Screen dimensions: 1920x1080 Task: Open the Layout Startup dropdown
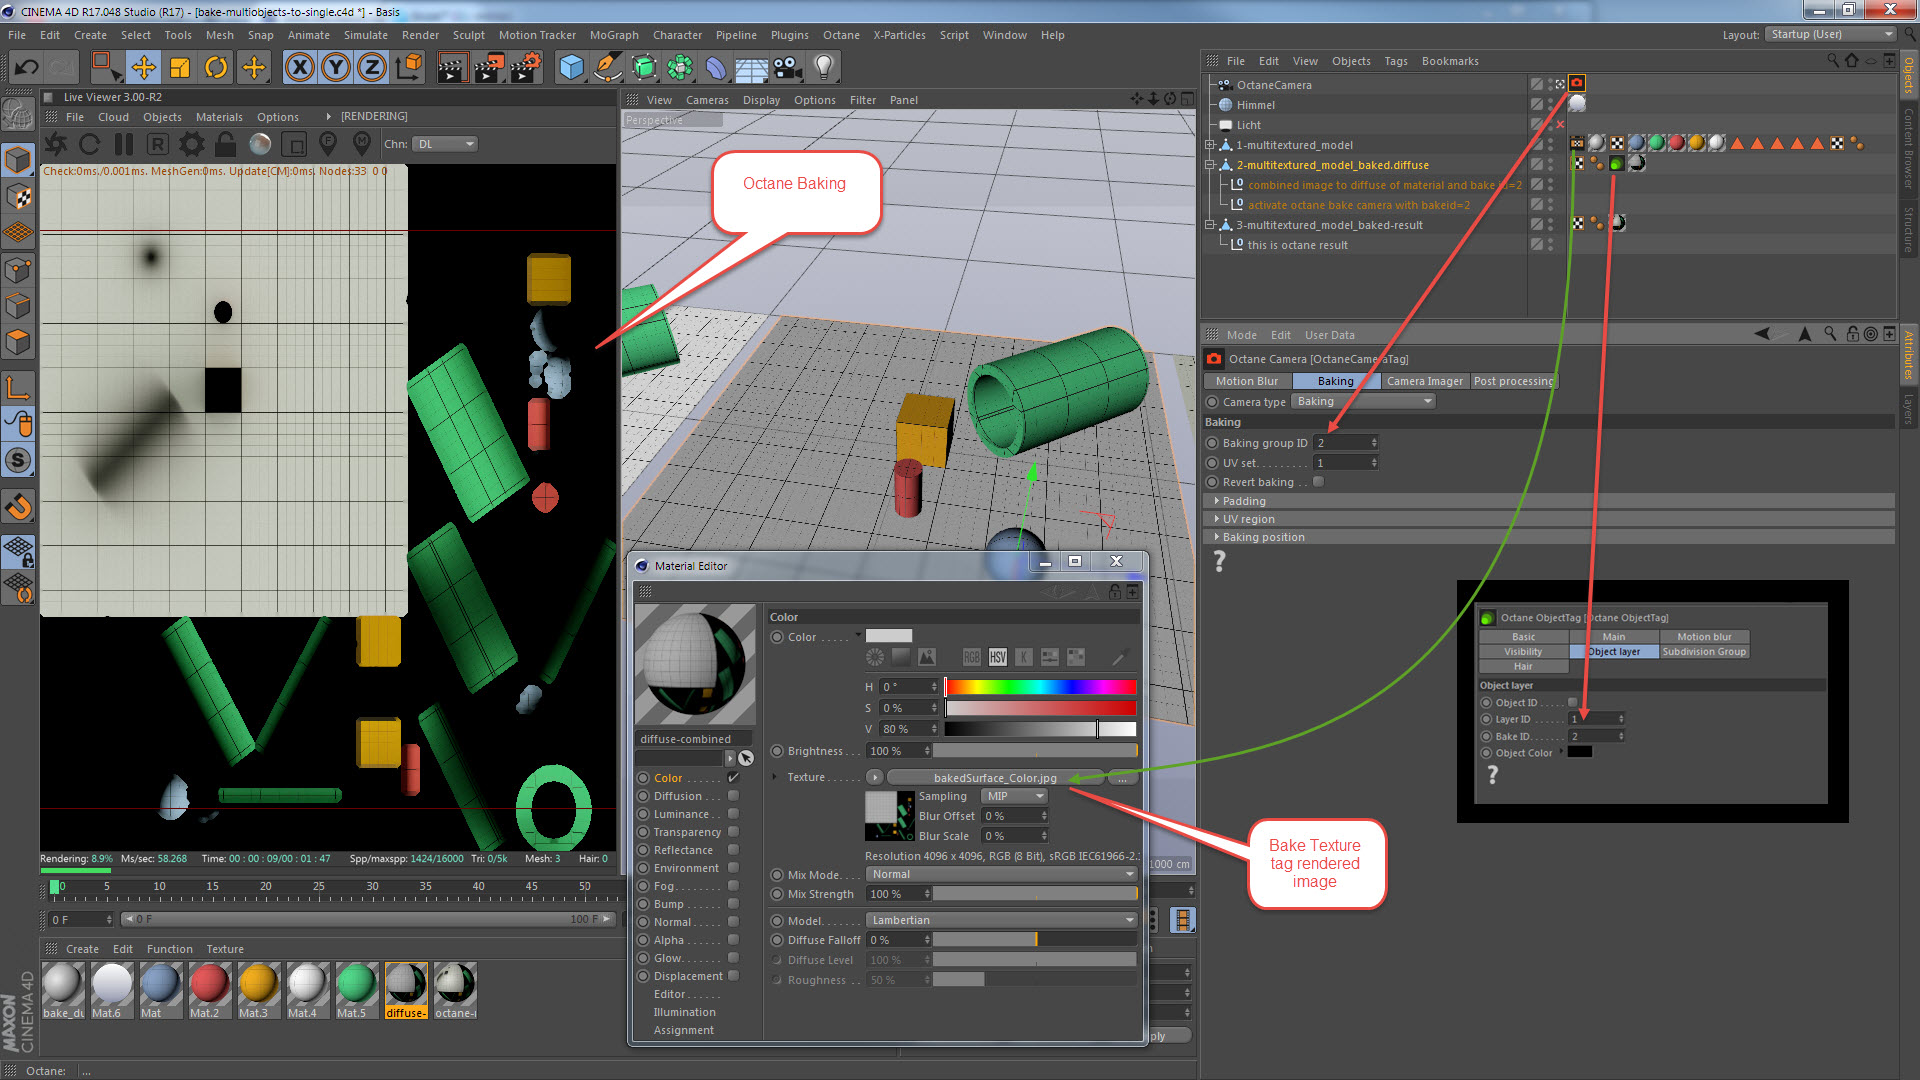[1830, 34]
